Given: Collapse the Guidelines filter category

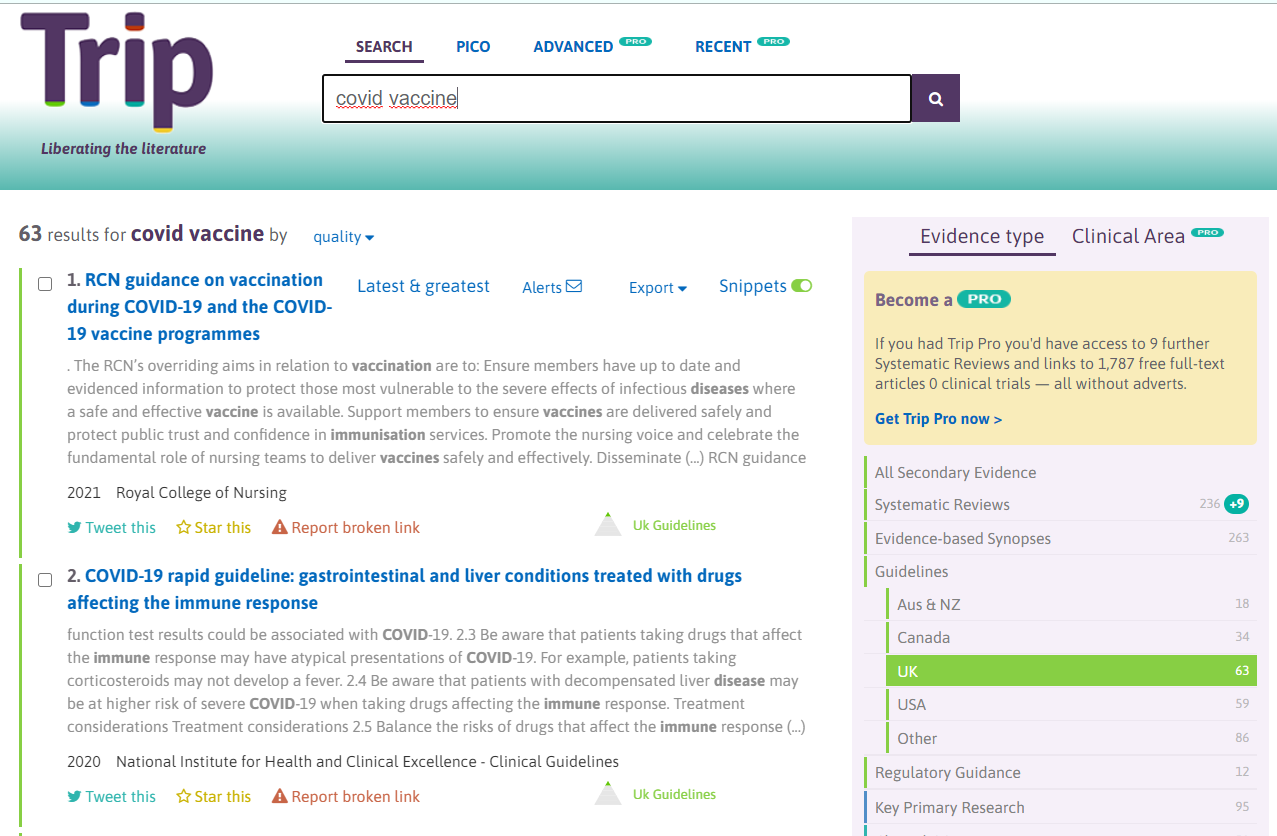Looking at the screenshot, I should [x=911, y=571].
